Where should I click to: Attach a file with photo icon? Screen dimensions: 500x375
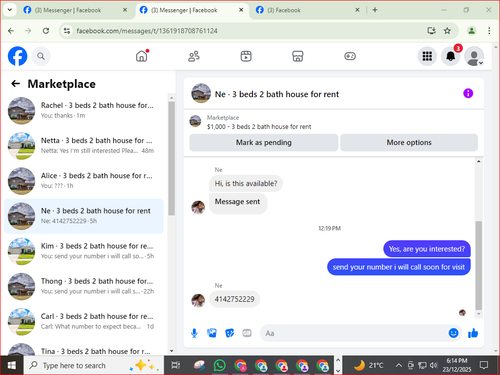pyautogui.click(x=212, y=333)
